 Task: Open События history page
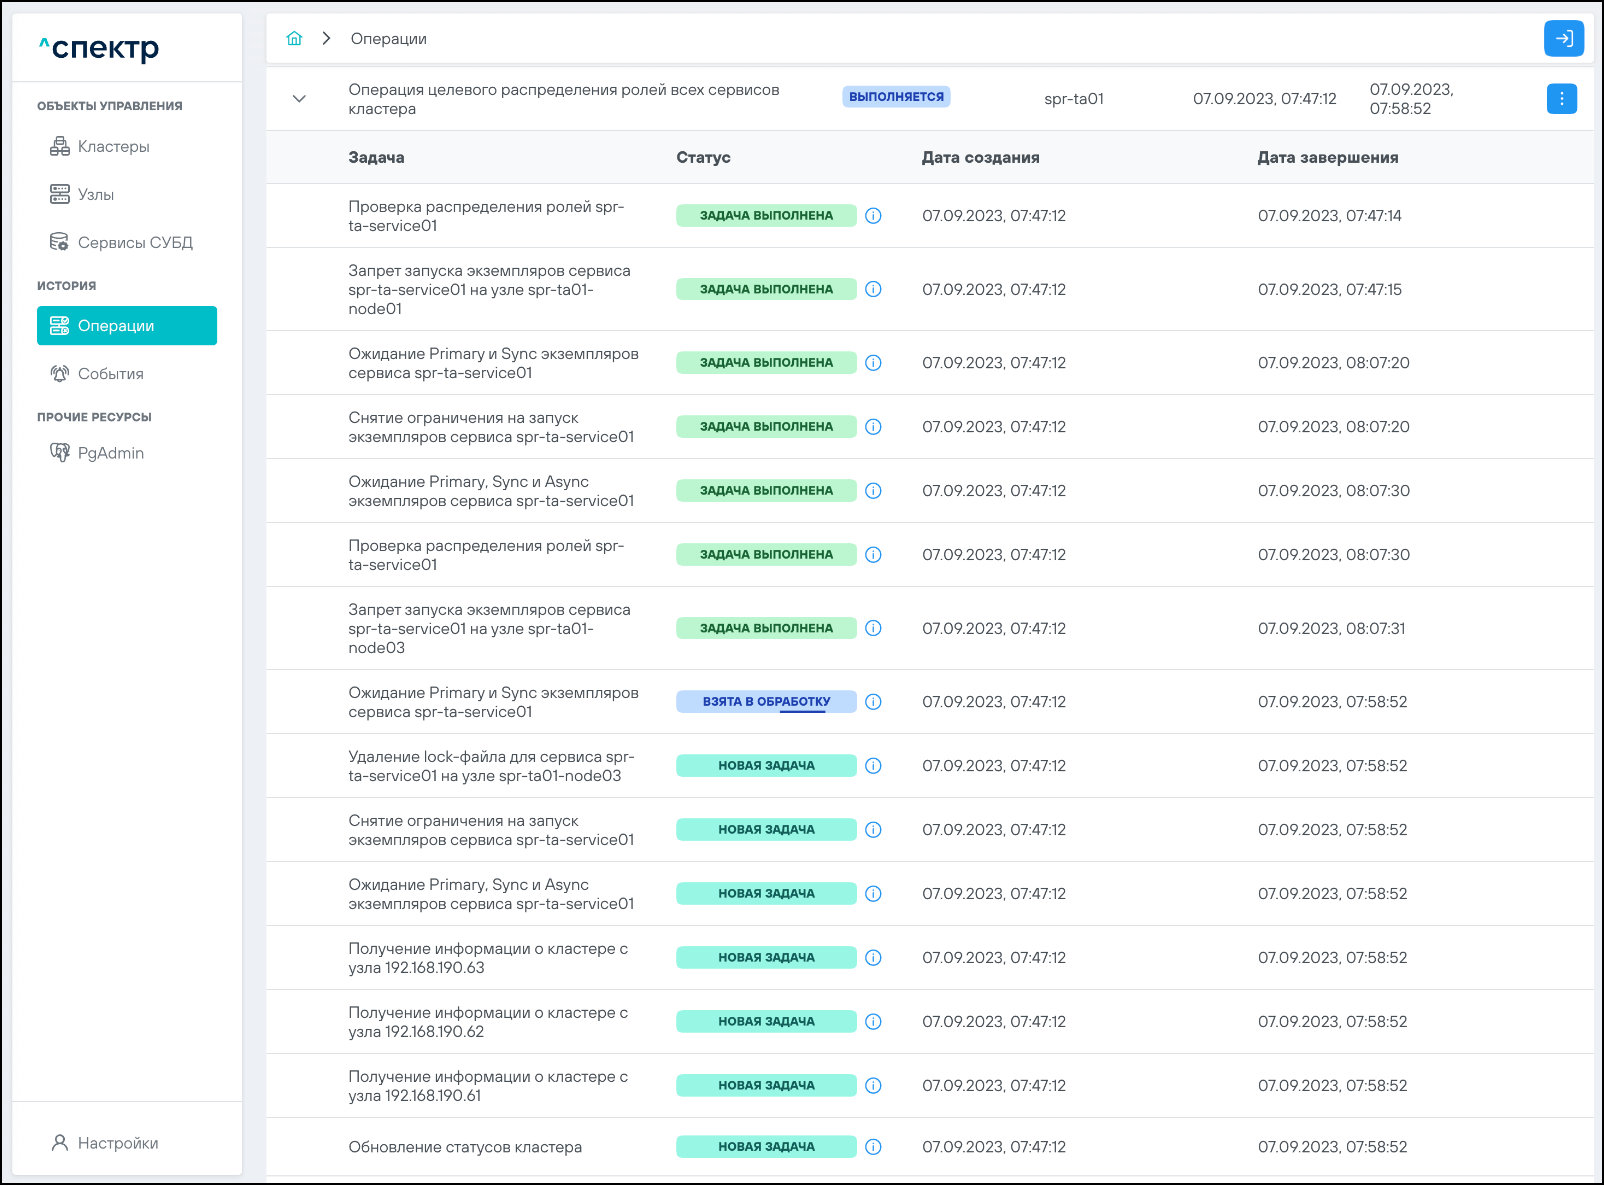point(110,374)
